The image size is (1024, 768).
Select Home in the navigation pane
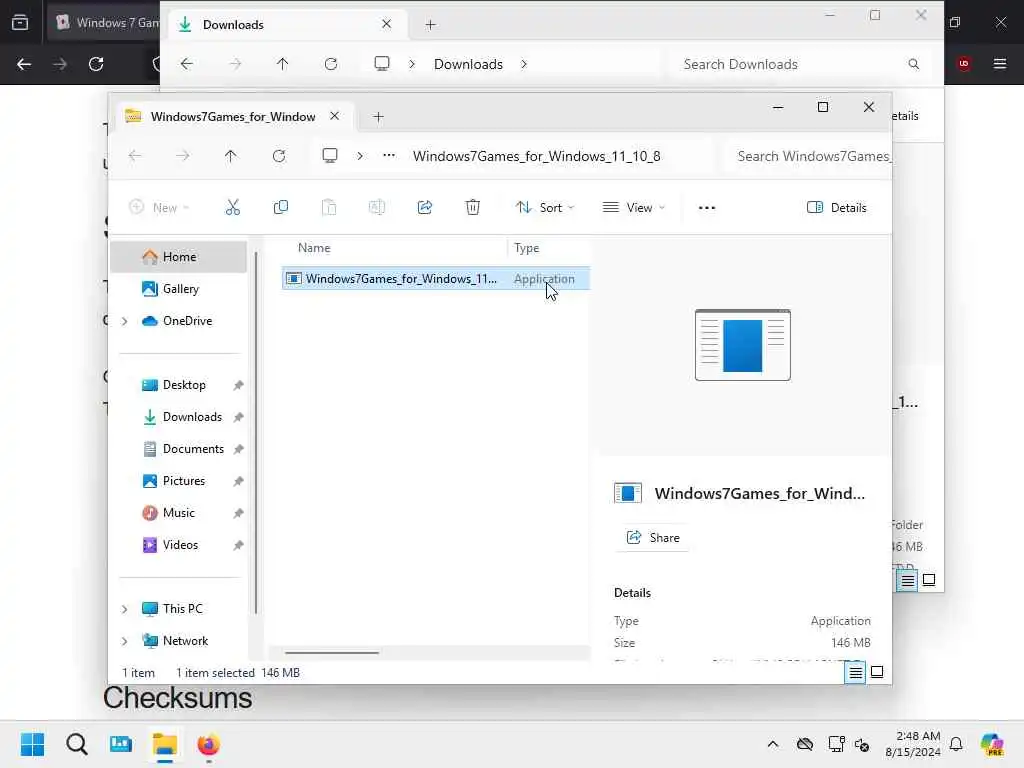pyautogui.click(x=179, y=257)
